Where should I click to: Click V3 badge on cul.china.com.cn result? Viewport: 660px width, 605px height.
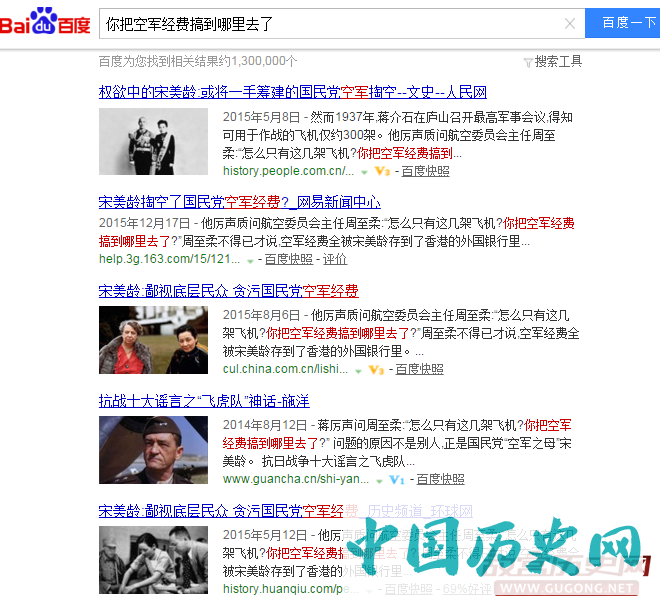click(376, 369)
